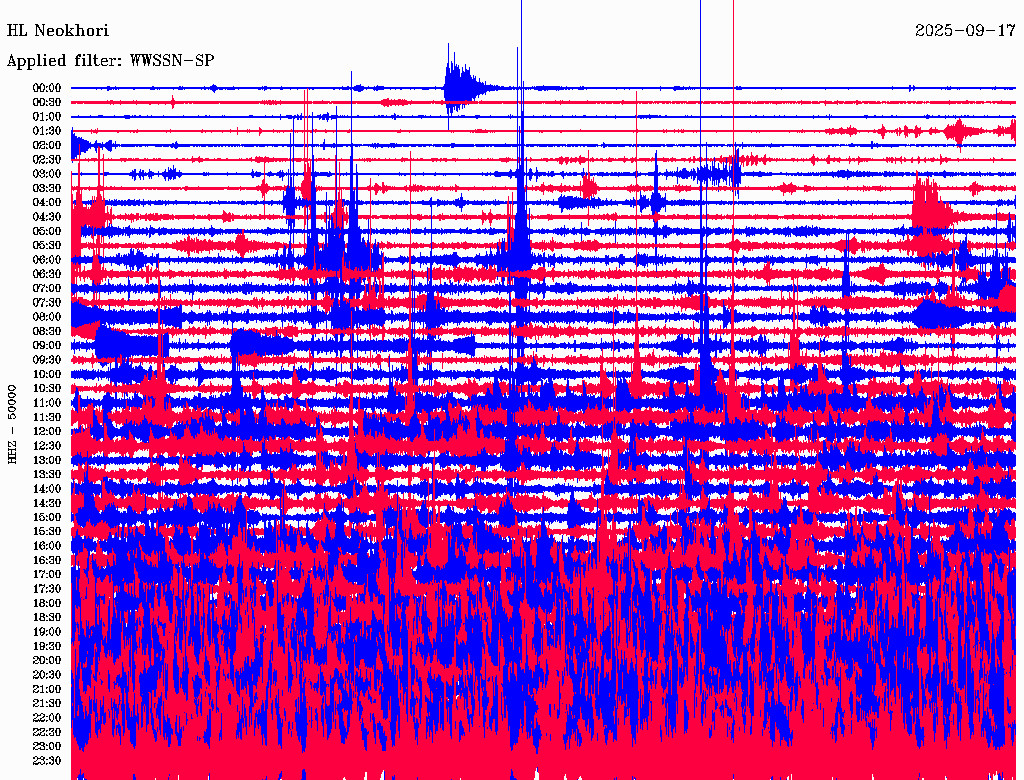
Task: Select the 22:30 time label
Action: click(47, 732)
